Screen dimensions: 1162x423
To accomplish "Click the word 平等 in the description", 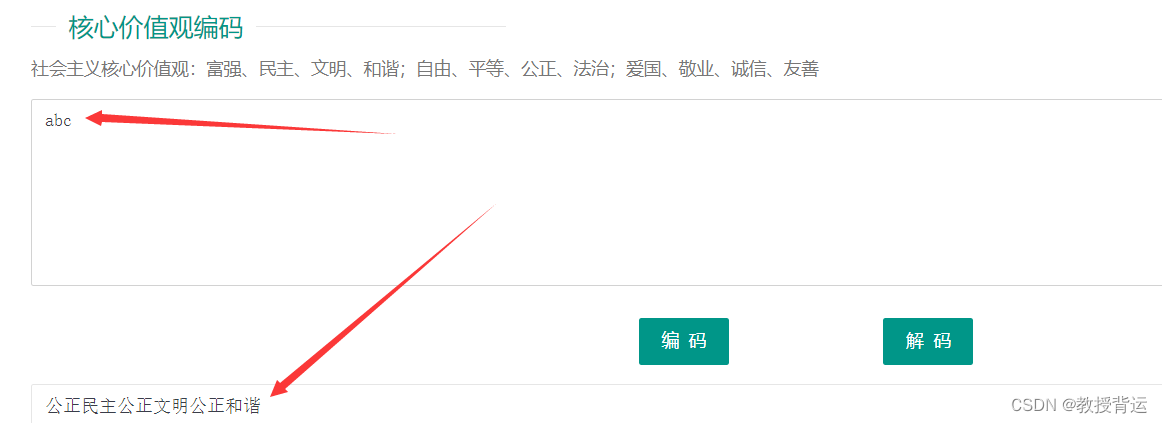I will [485, 70].
